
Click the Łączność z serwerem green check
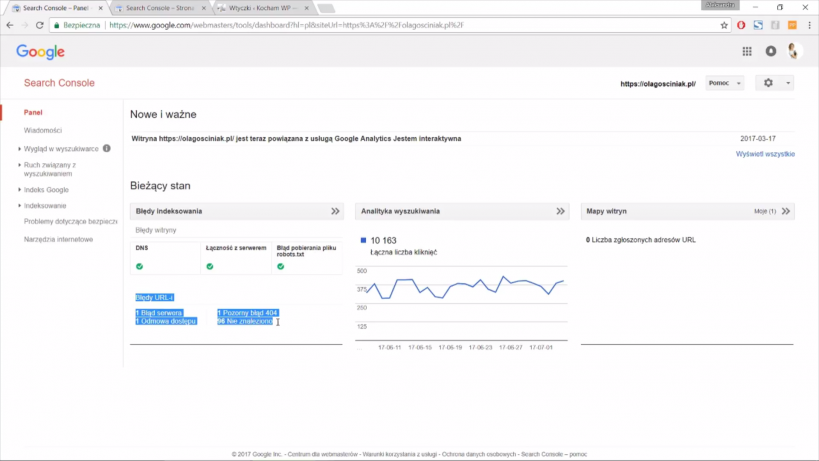[210, 266]
